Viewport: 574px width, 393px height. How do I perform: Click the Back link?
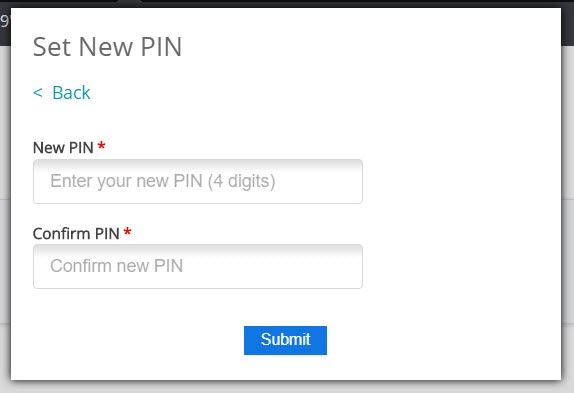coord(62,93)
